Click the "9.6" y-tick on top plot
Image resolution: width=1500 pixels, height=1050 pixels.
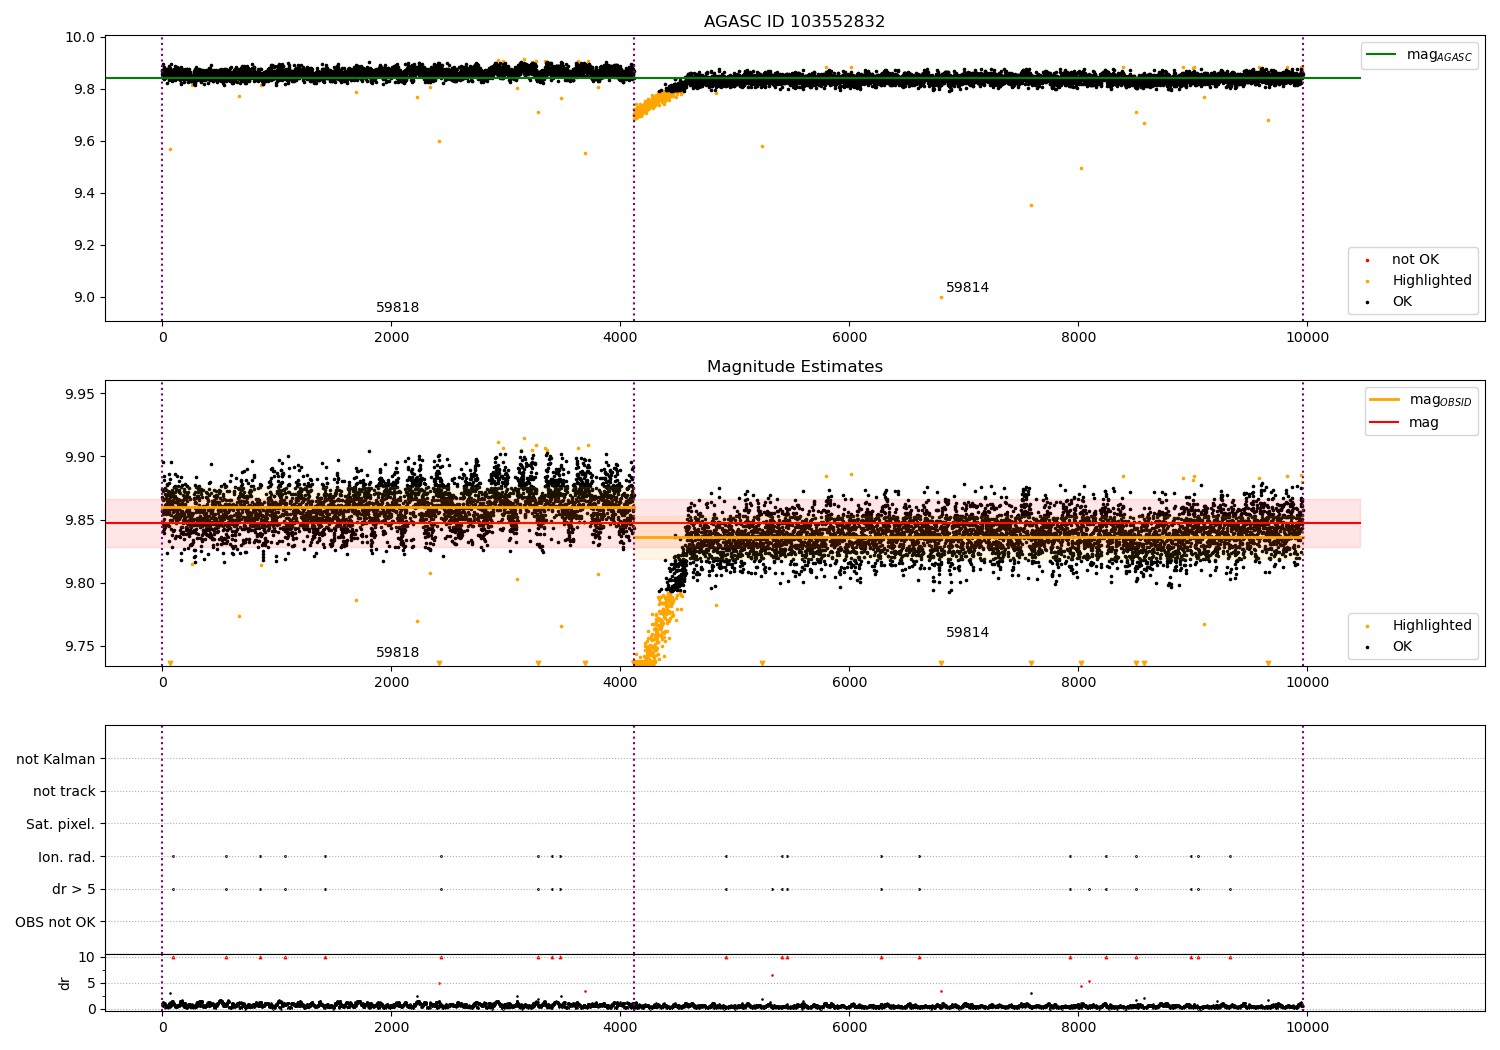[x=85, y=142]
